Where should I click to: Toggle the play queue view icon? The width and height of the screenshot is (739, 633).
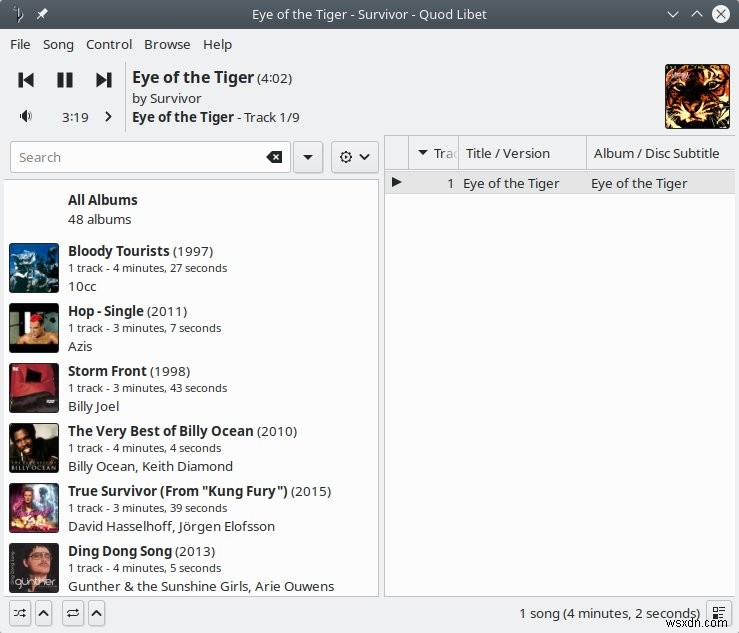click(x=718, y=613)
